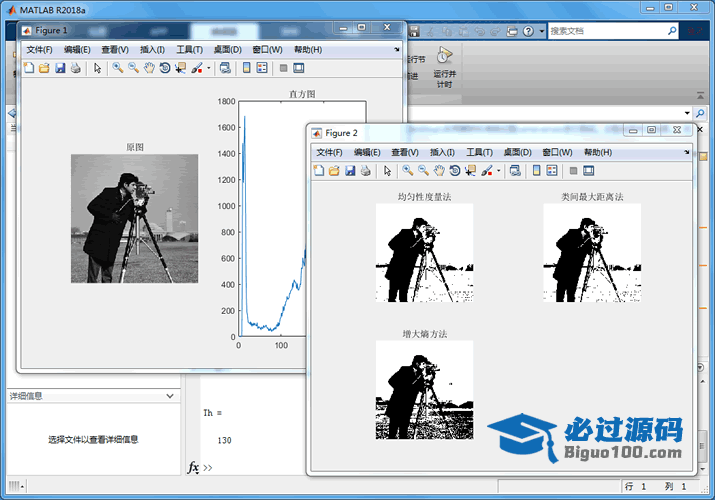This screenshot has width=715, height=500.
Task: Click Link Plot icon in Figure 2 toolbar
Action: point(515,170)
